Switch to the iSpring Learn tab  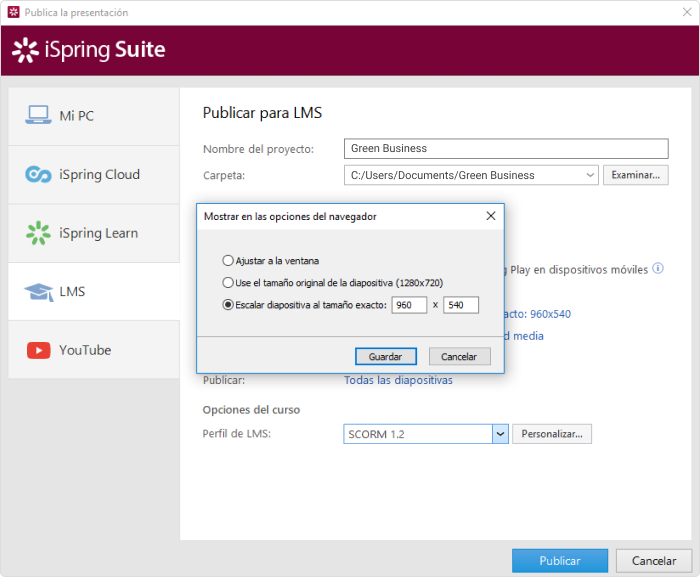click(x=94, y=233)
